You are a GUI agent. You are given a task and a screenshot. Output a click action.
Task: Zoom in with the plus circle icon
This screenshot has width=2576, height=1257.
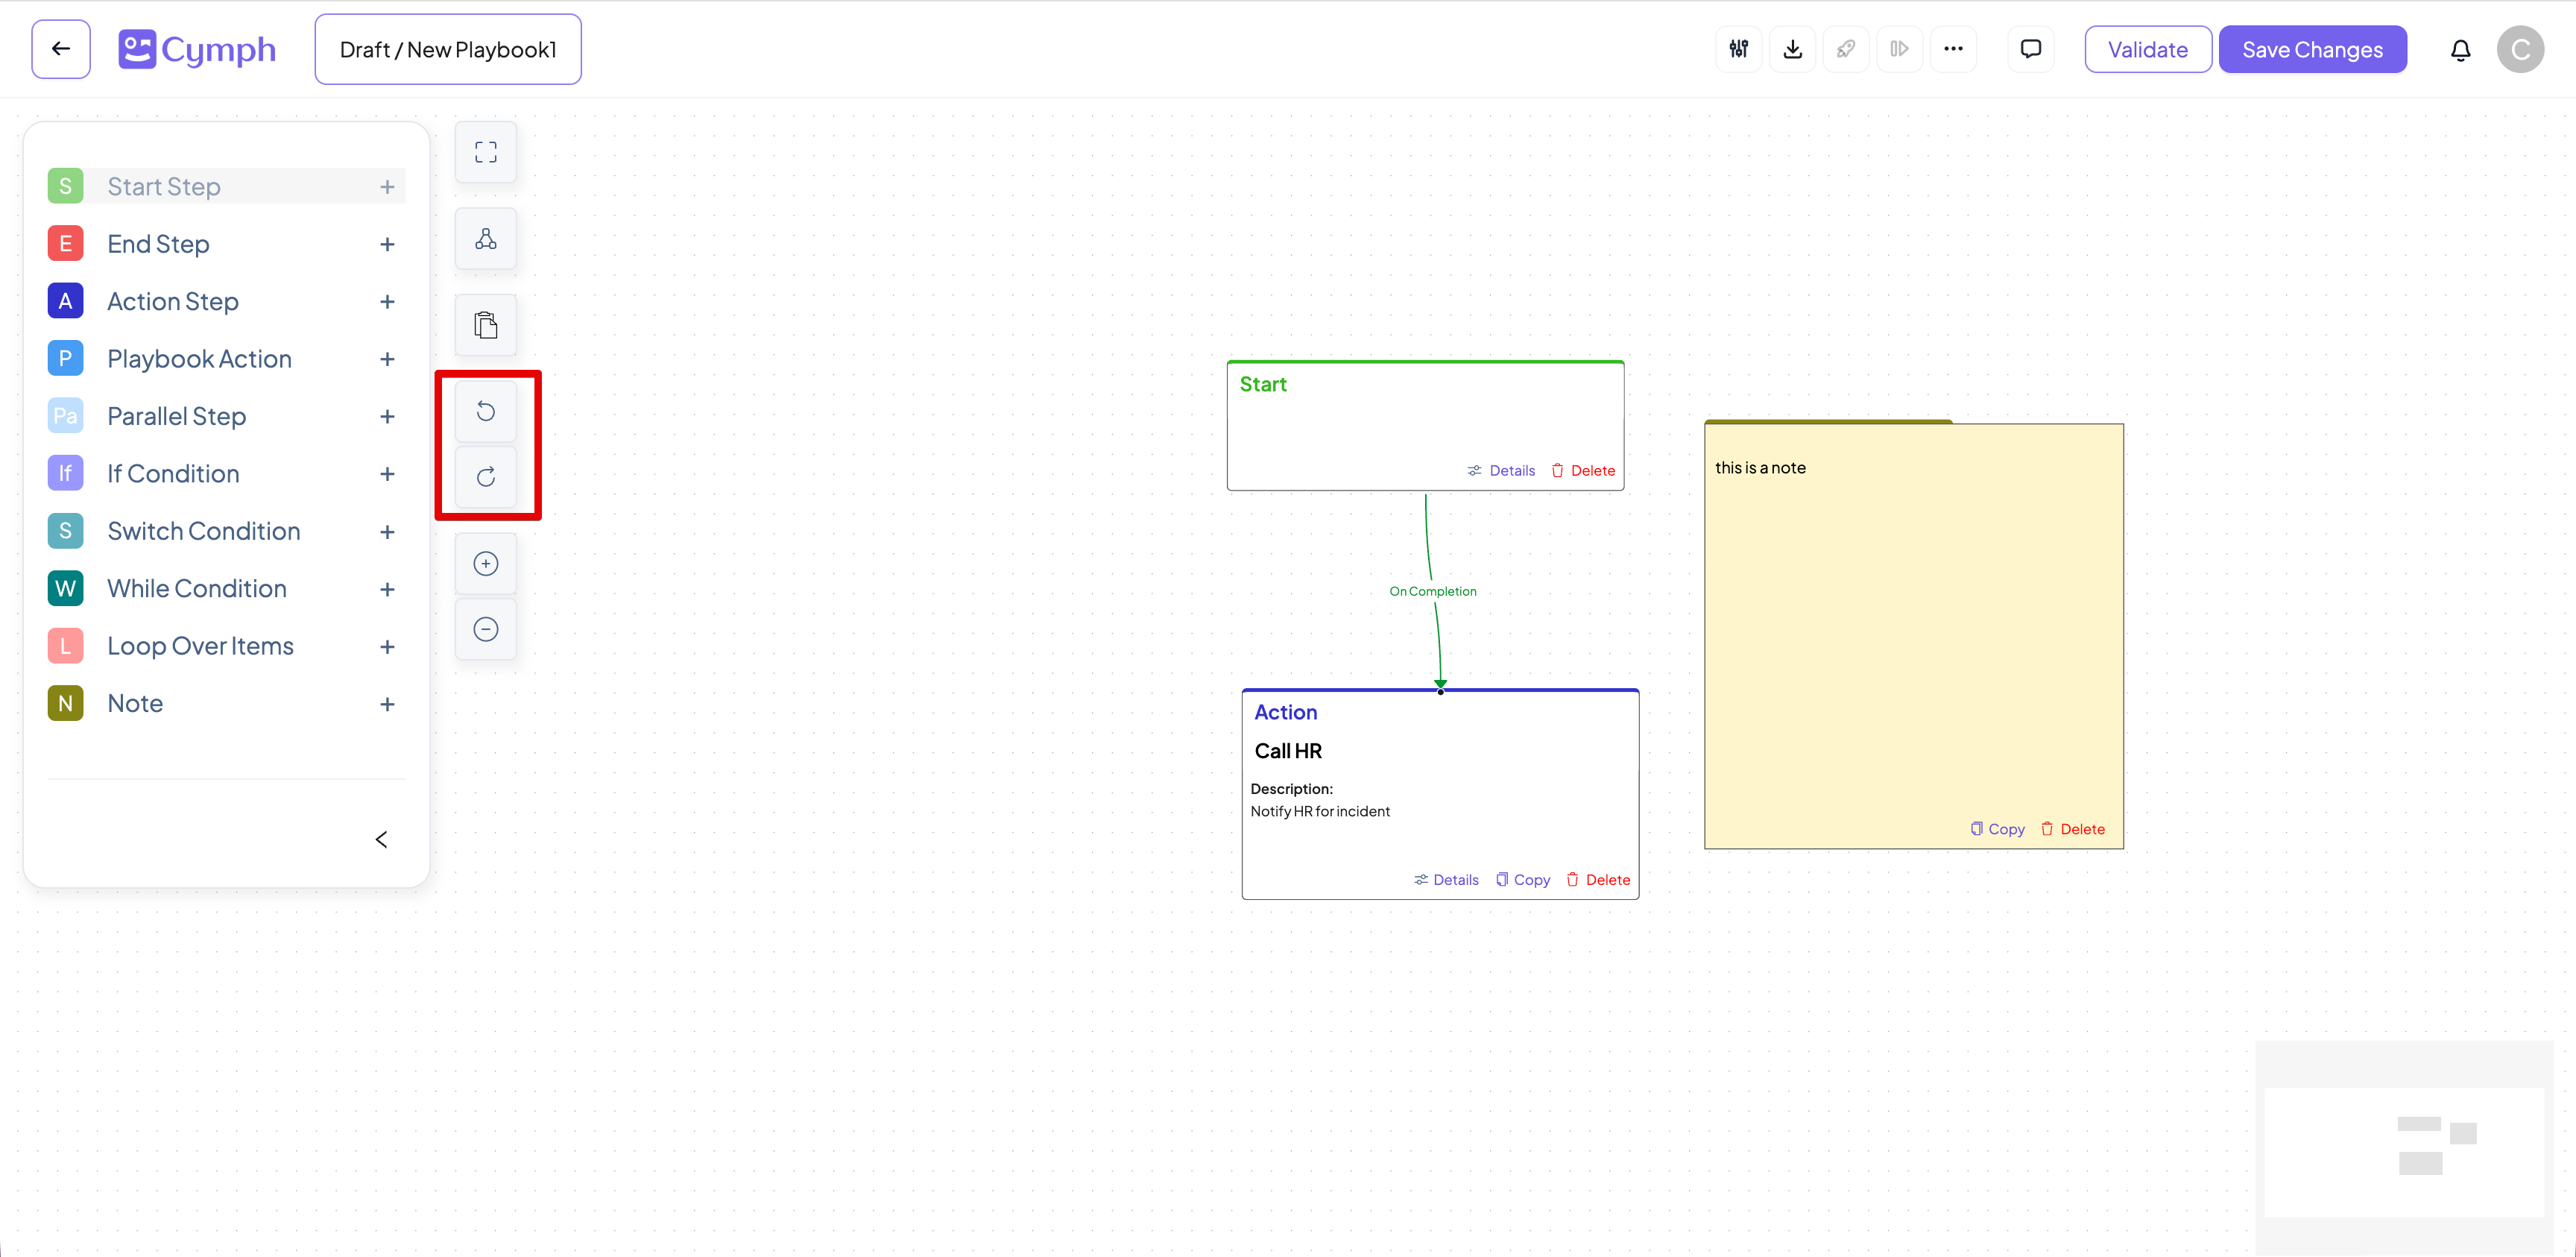485,564
